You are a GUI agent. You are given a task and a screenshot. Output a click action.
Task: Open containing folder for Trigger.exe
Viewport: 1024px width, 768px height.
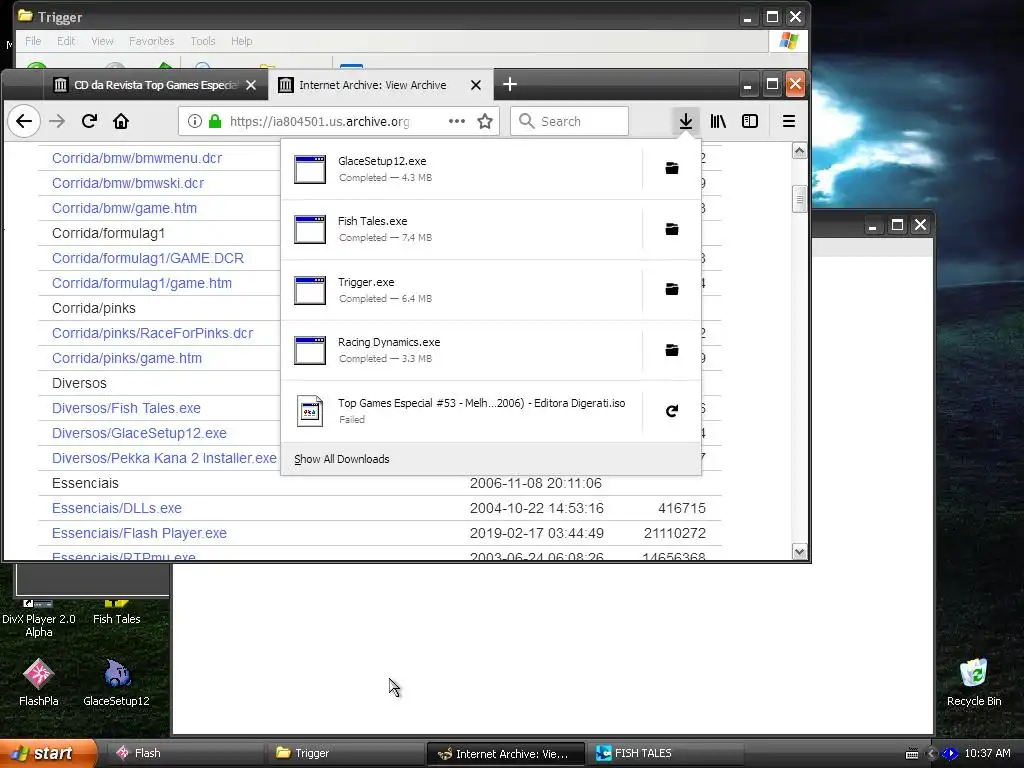click(671, 289)
